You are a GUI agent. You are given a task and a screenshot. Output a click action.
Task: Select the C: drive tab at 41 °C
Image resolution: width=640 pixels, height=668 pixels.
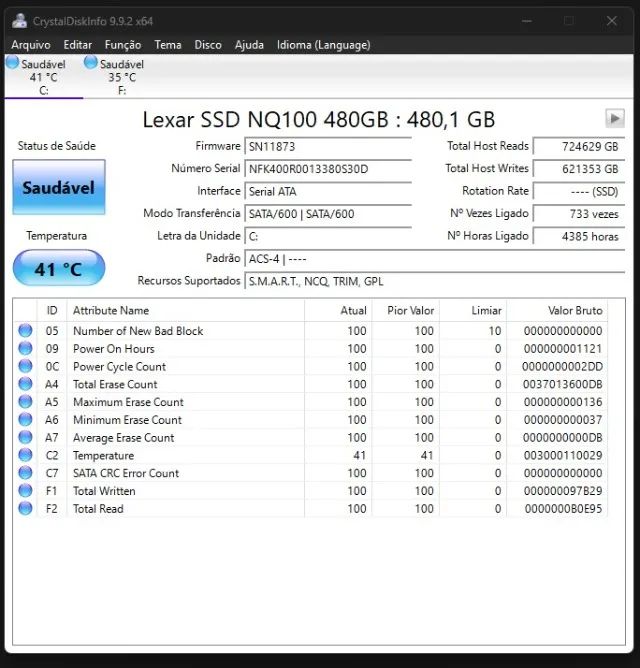pyautogui.click(x=43, y=77)
